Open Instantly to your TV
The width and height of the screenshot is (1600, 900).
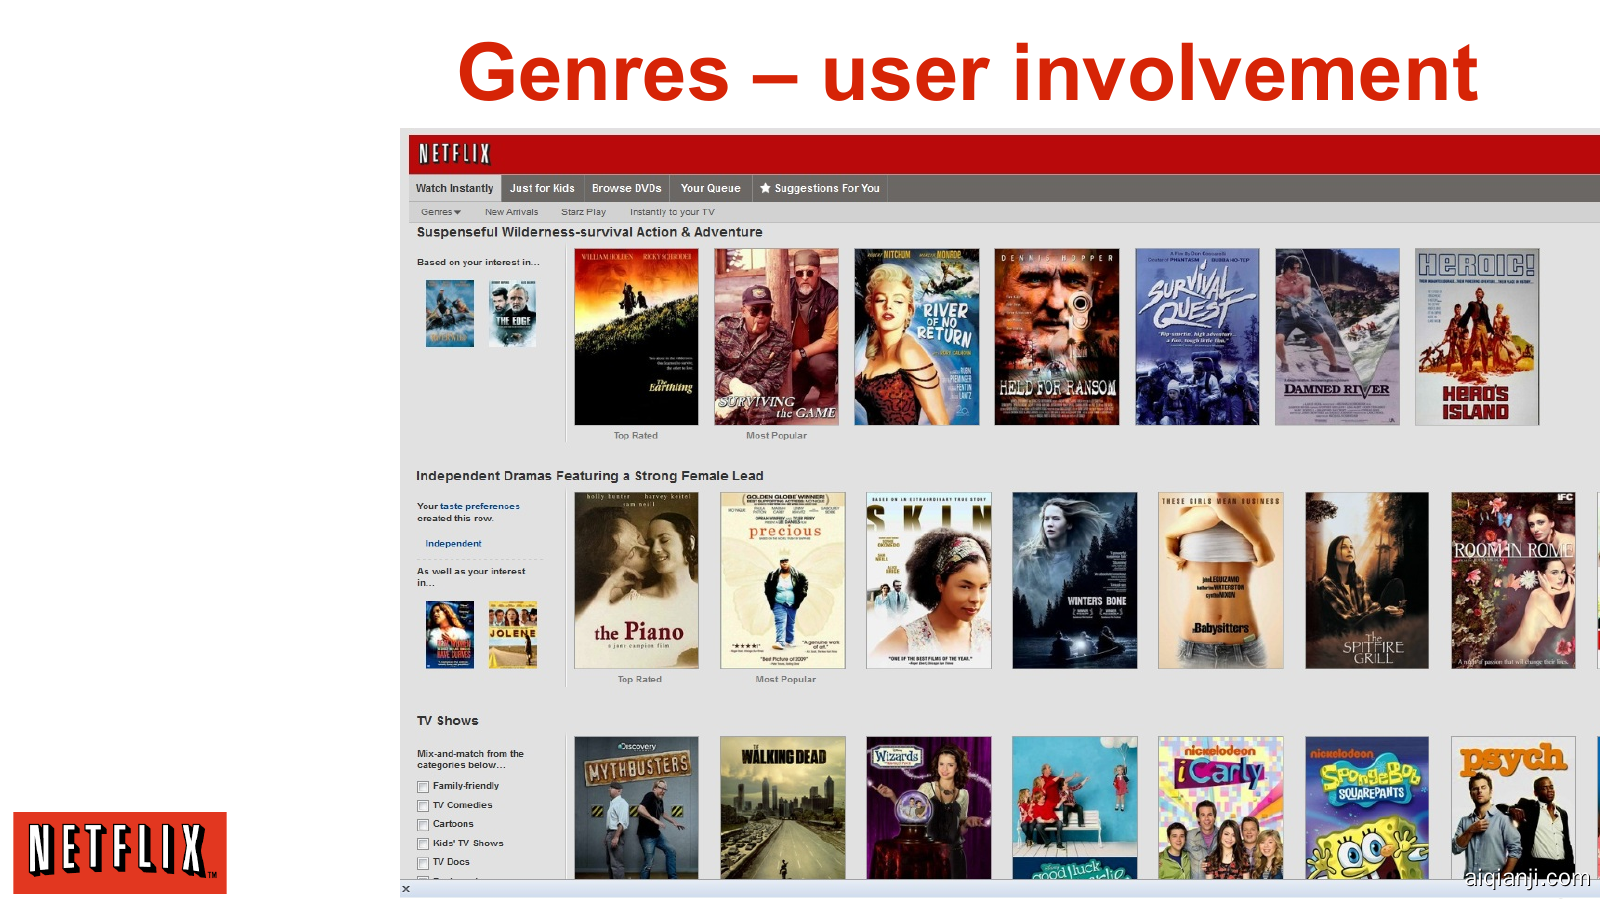(x=671, y=211)
